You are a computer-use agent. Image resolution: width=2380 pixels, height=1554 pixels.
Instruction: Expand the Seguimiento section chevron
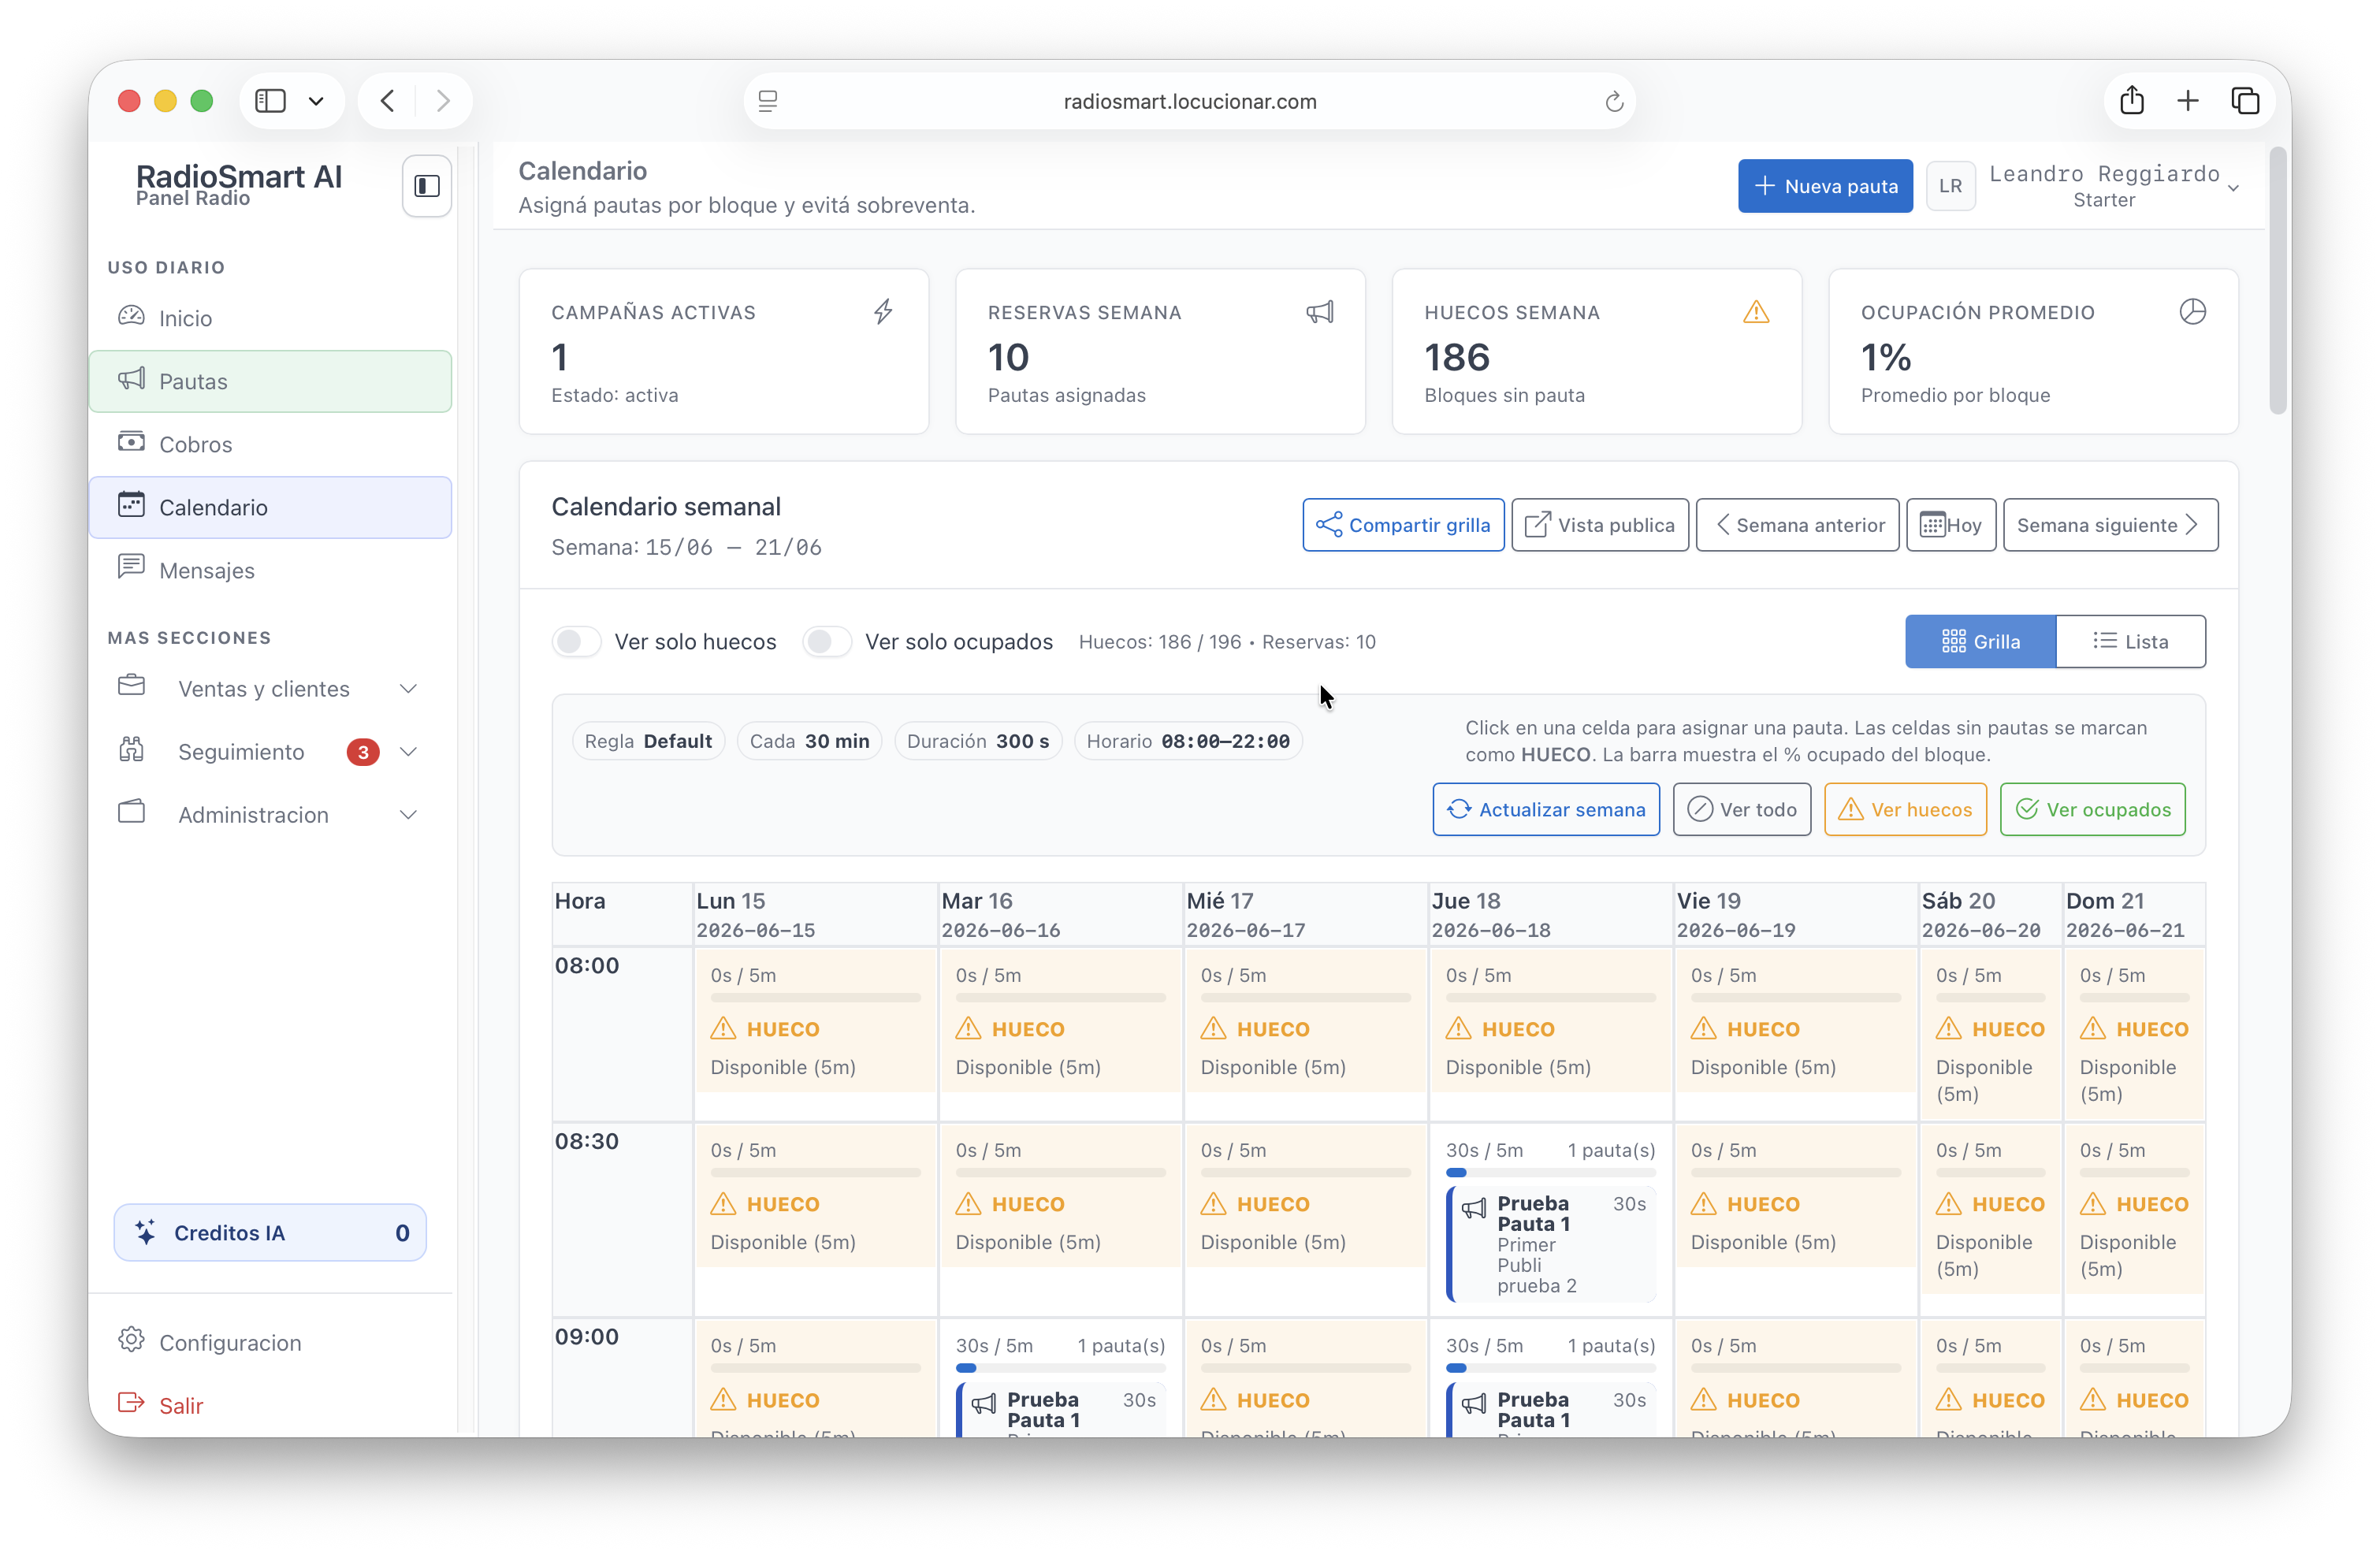point(408,751)
